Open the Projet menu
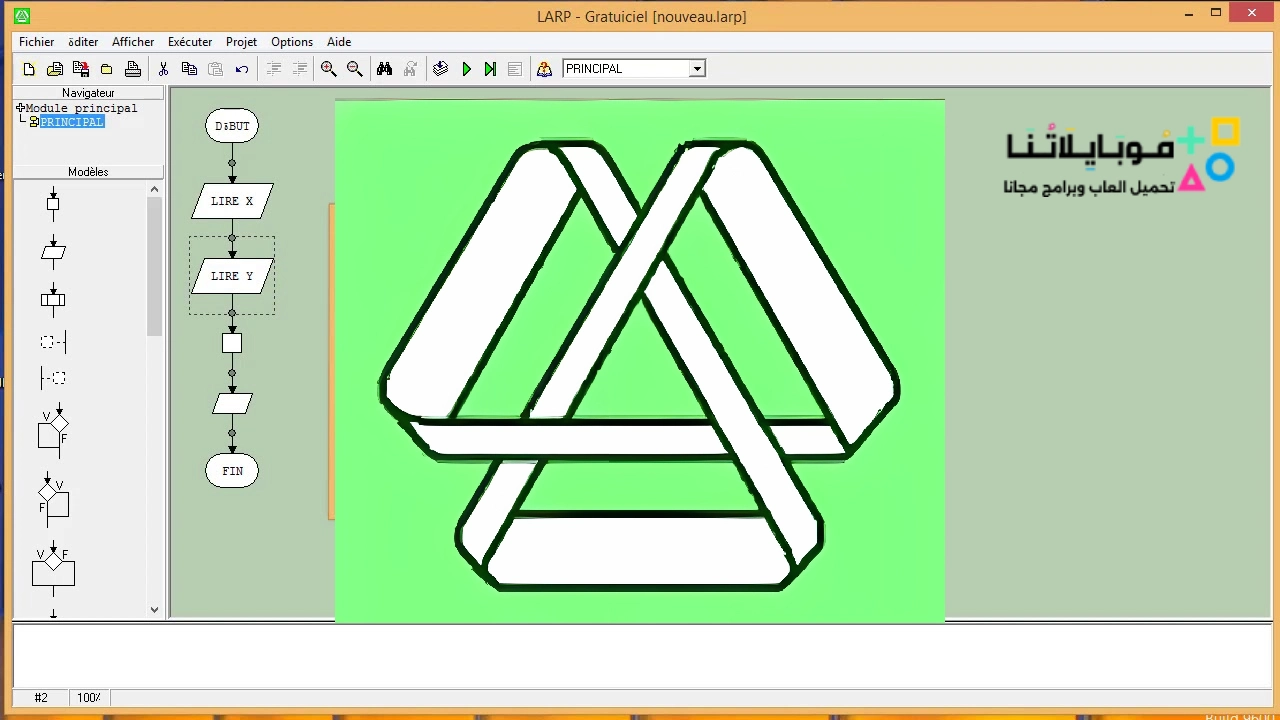The height and width of the screenshot is (720, 1280). (x=241, y=42)
